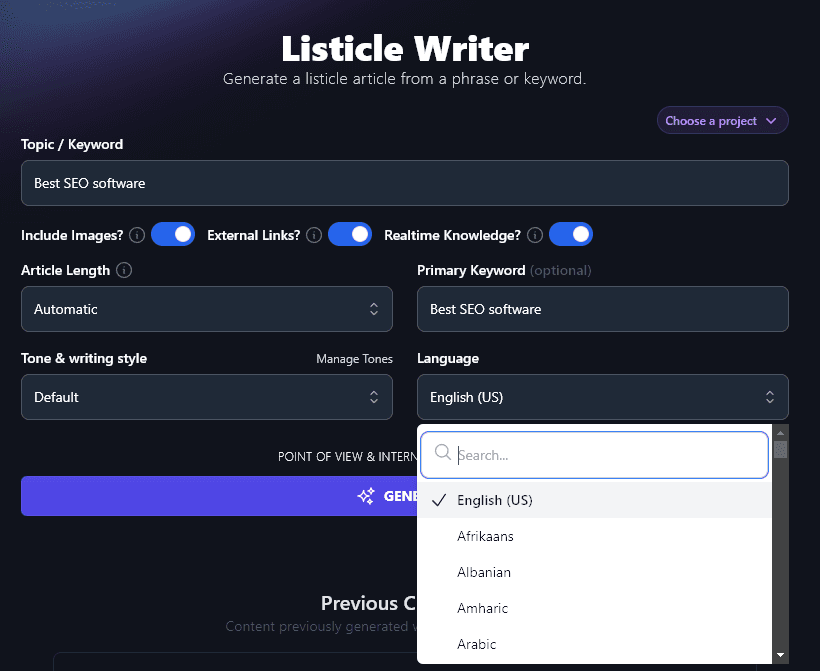Image resolution: width=820 pixels, height=671 pixels.
Task: Open the Realtime Knowledge info tooltip
Action: pyautogui.click(x=534, y=235)
